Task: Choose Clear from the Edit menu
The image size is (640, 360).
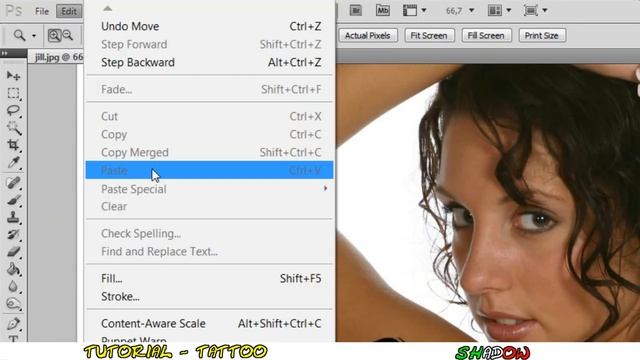Action: tap(209, 207)
